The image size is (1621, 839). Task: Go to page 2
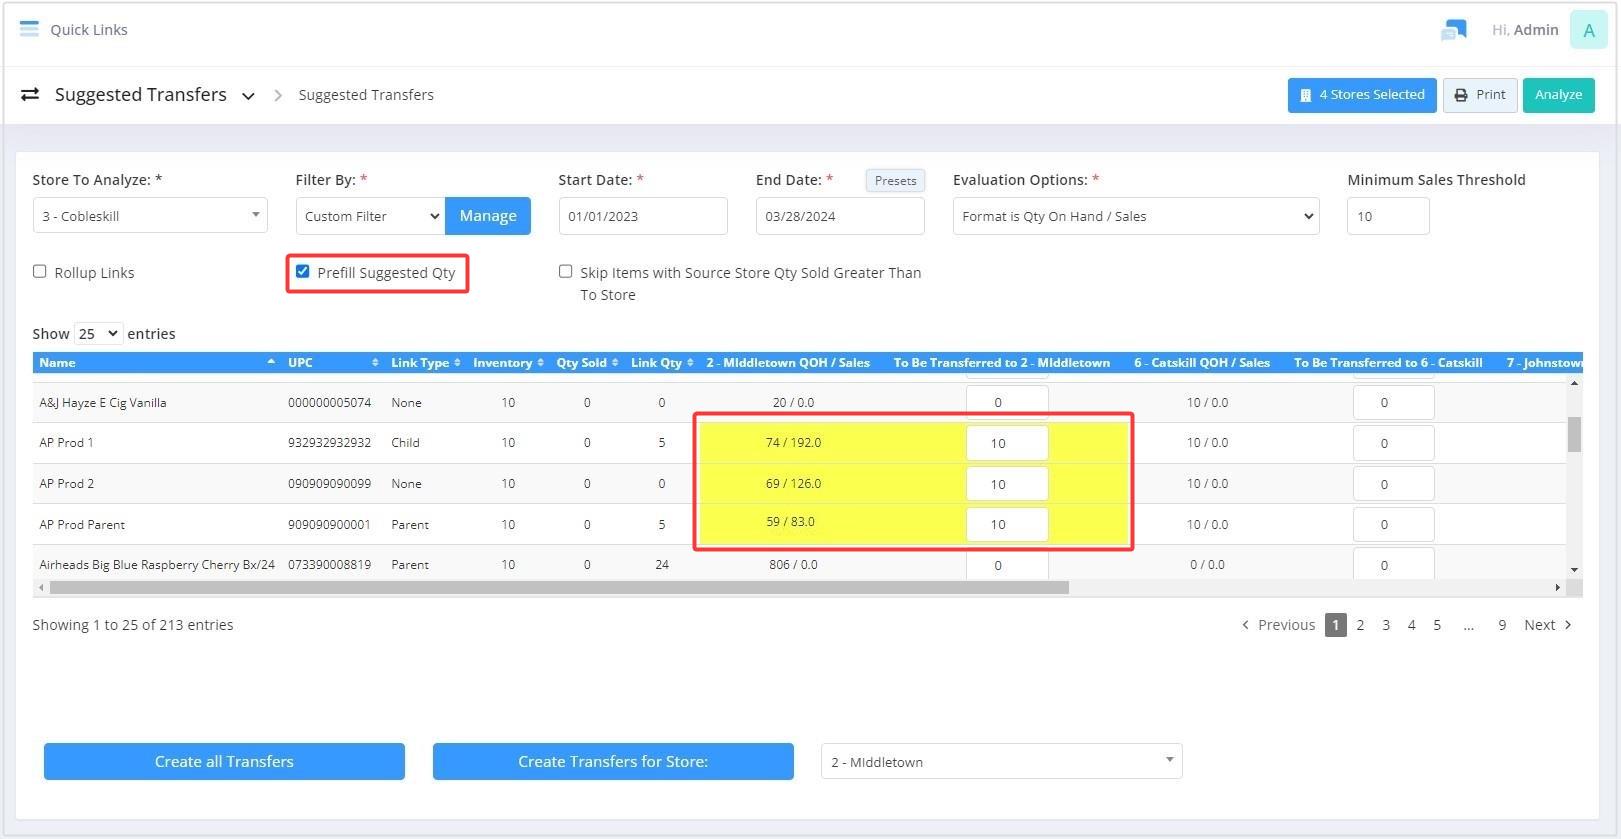(x=1360, y=625)
